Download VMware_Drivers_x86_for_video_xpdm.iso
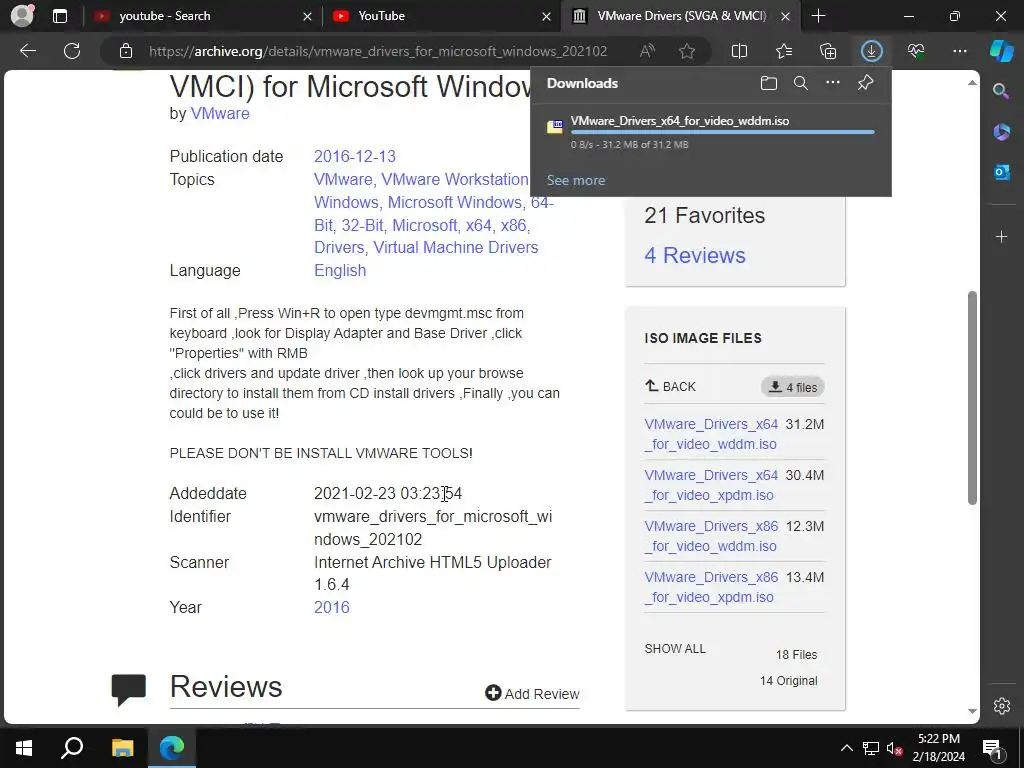1024x768 pixels. coord(711,586)
